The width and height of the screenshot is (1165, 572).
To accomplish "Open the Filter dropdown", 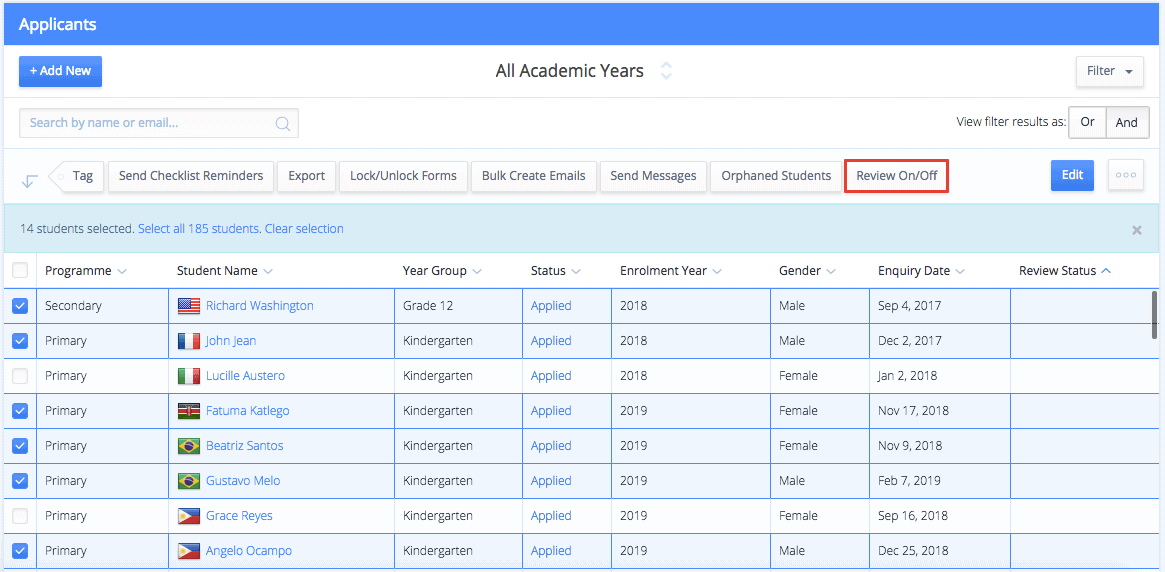I will pos(1109,71).
